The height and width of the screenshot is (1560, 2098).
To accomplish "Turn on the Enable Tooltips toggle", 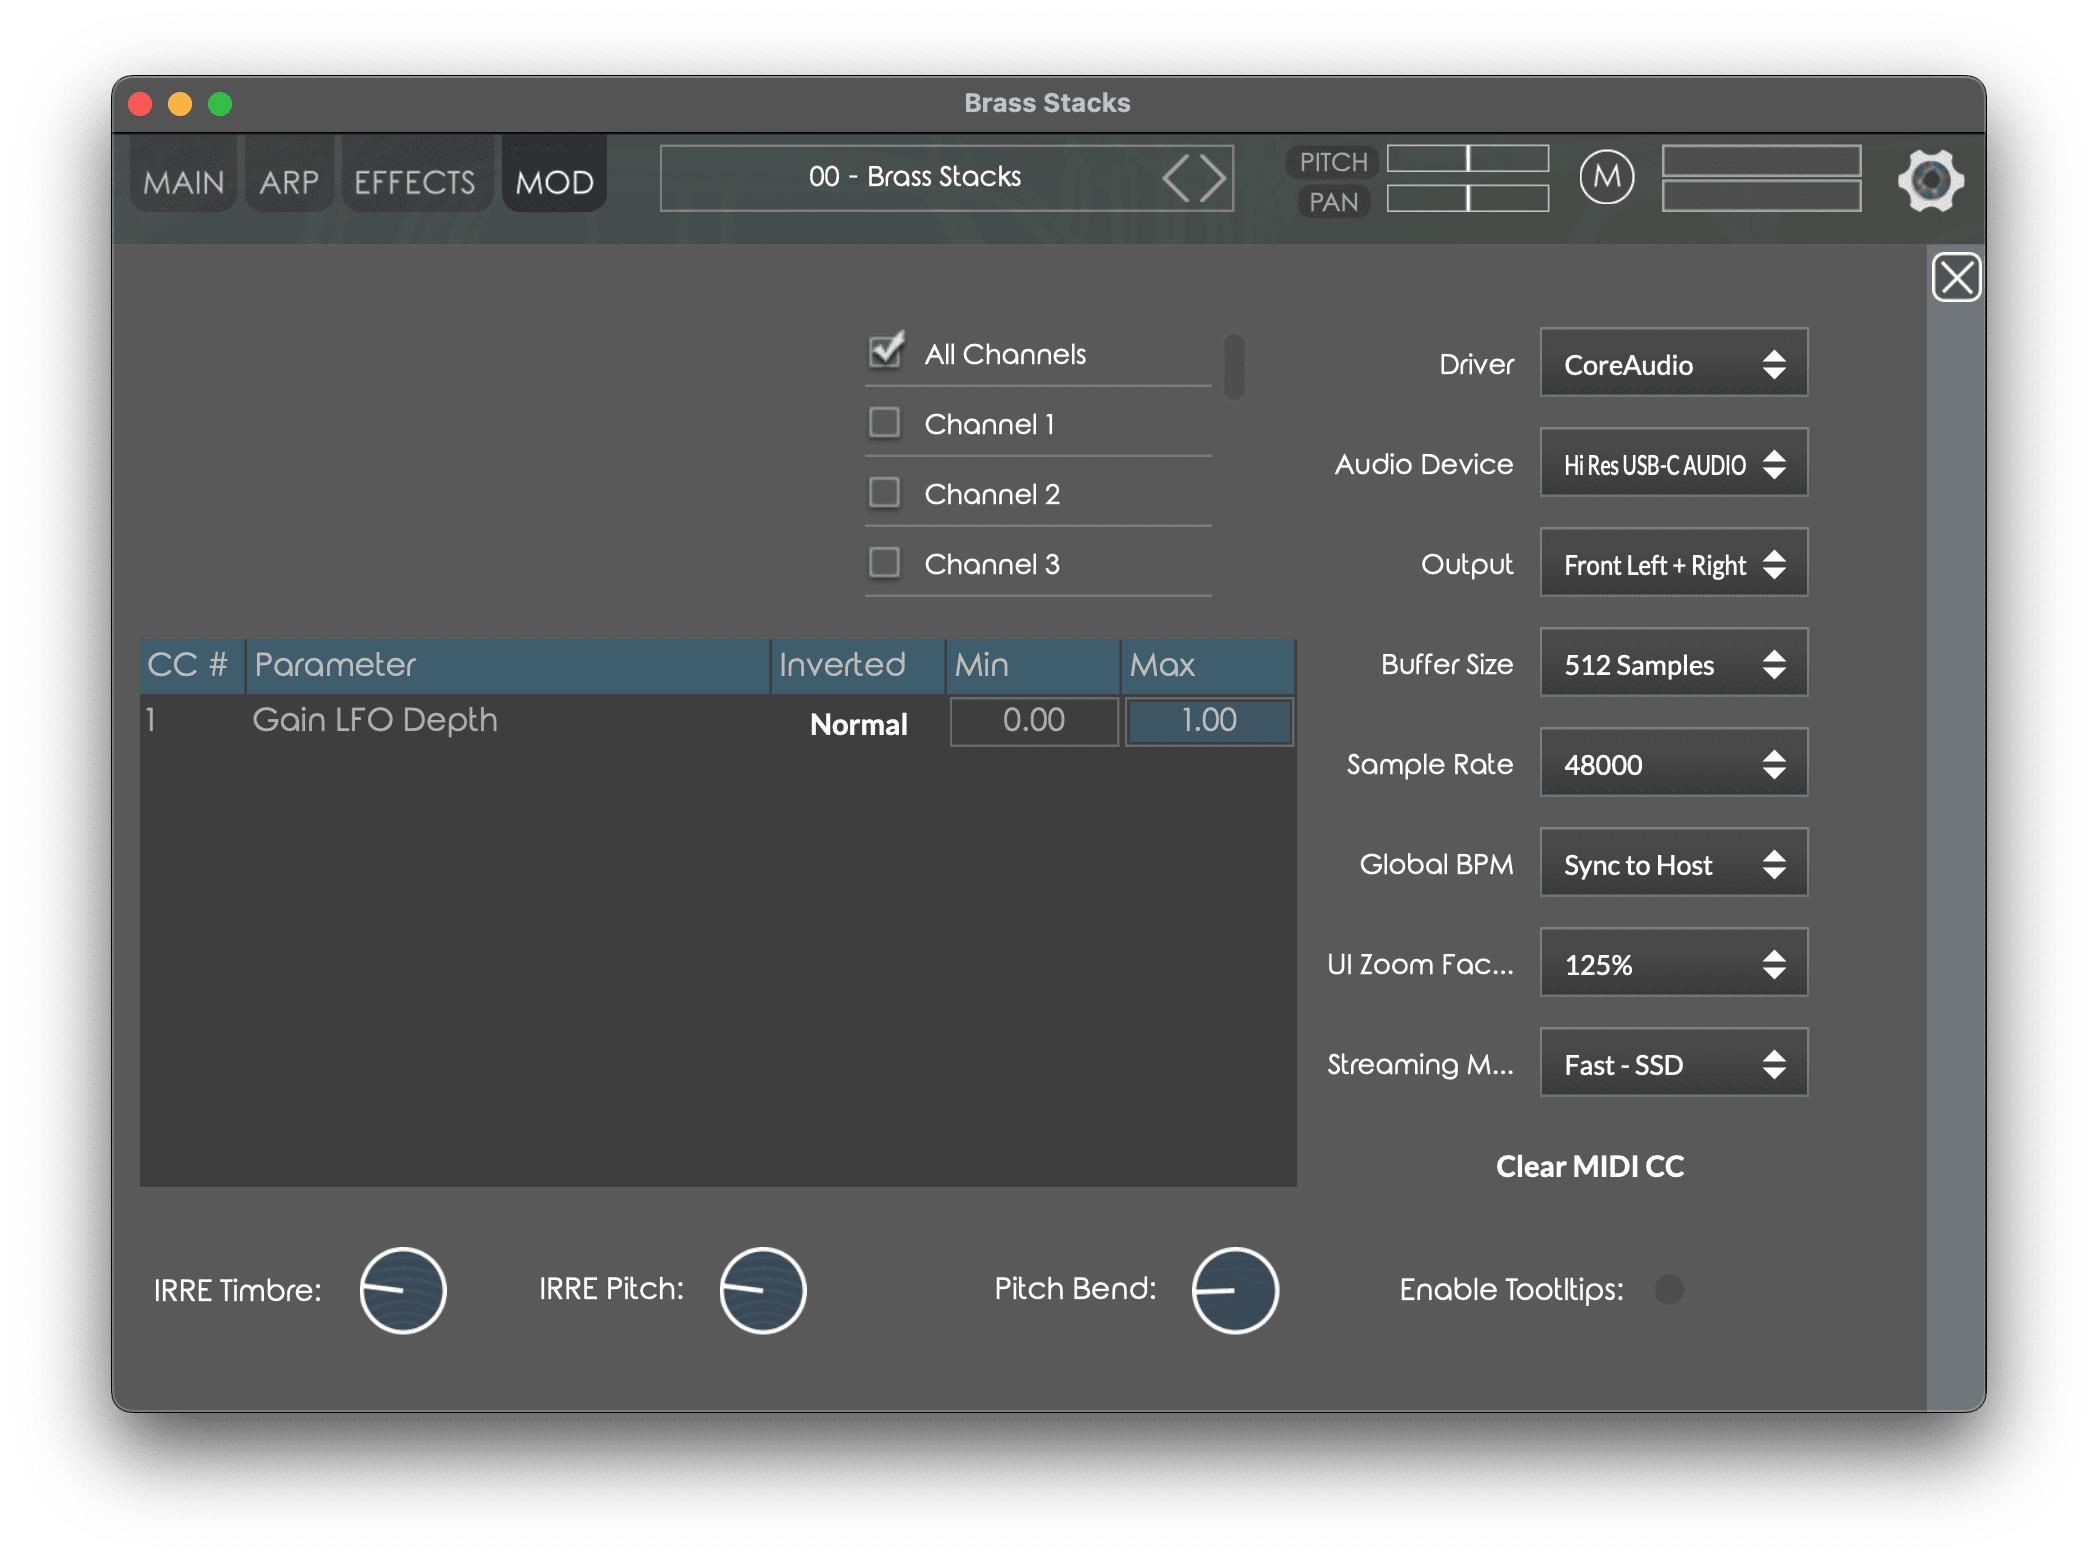I will click(x=1668, y=1289).
